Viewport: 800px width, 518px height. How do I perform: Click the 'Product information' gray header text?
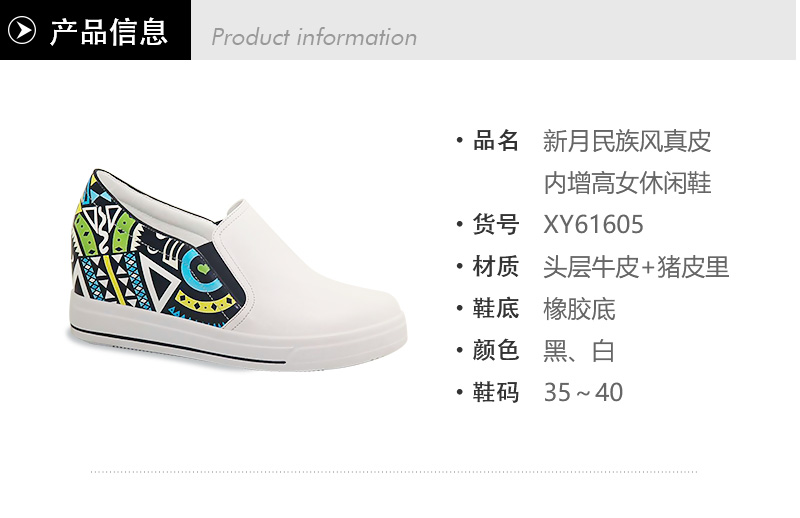pyautogui.click(x=314, y=37)
